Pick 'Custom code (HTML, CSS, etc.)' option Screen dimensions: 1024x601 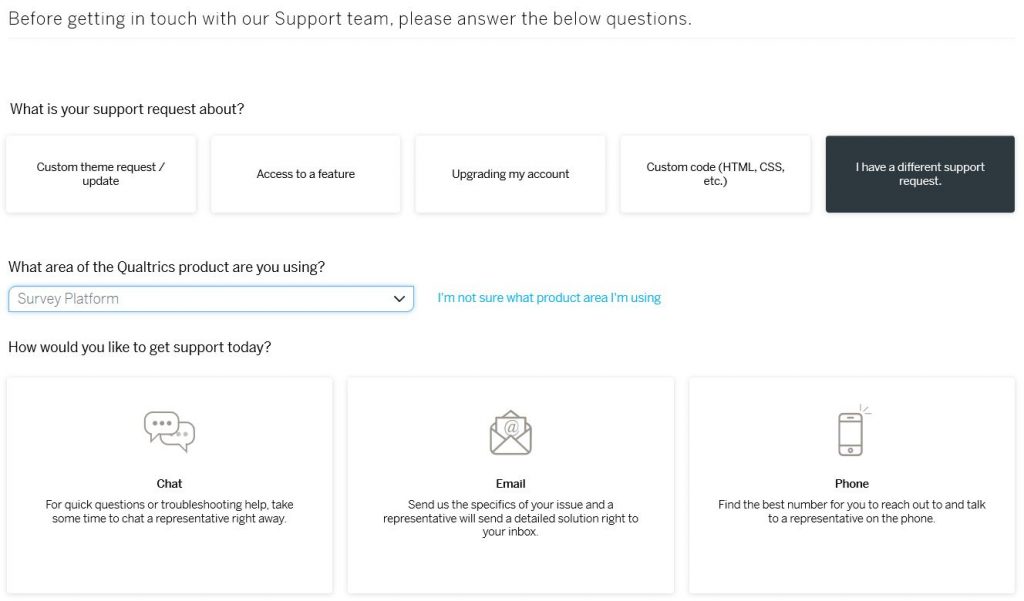[715, 174]
